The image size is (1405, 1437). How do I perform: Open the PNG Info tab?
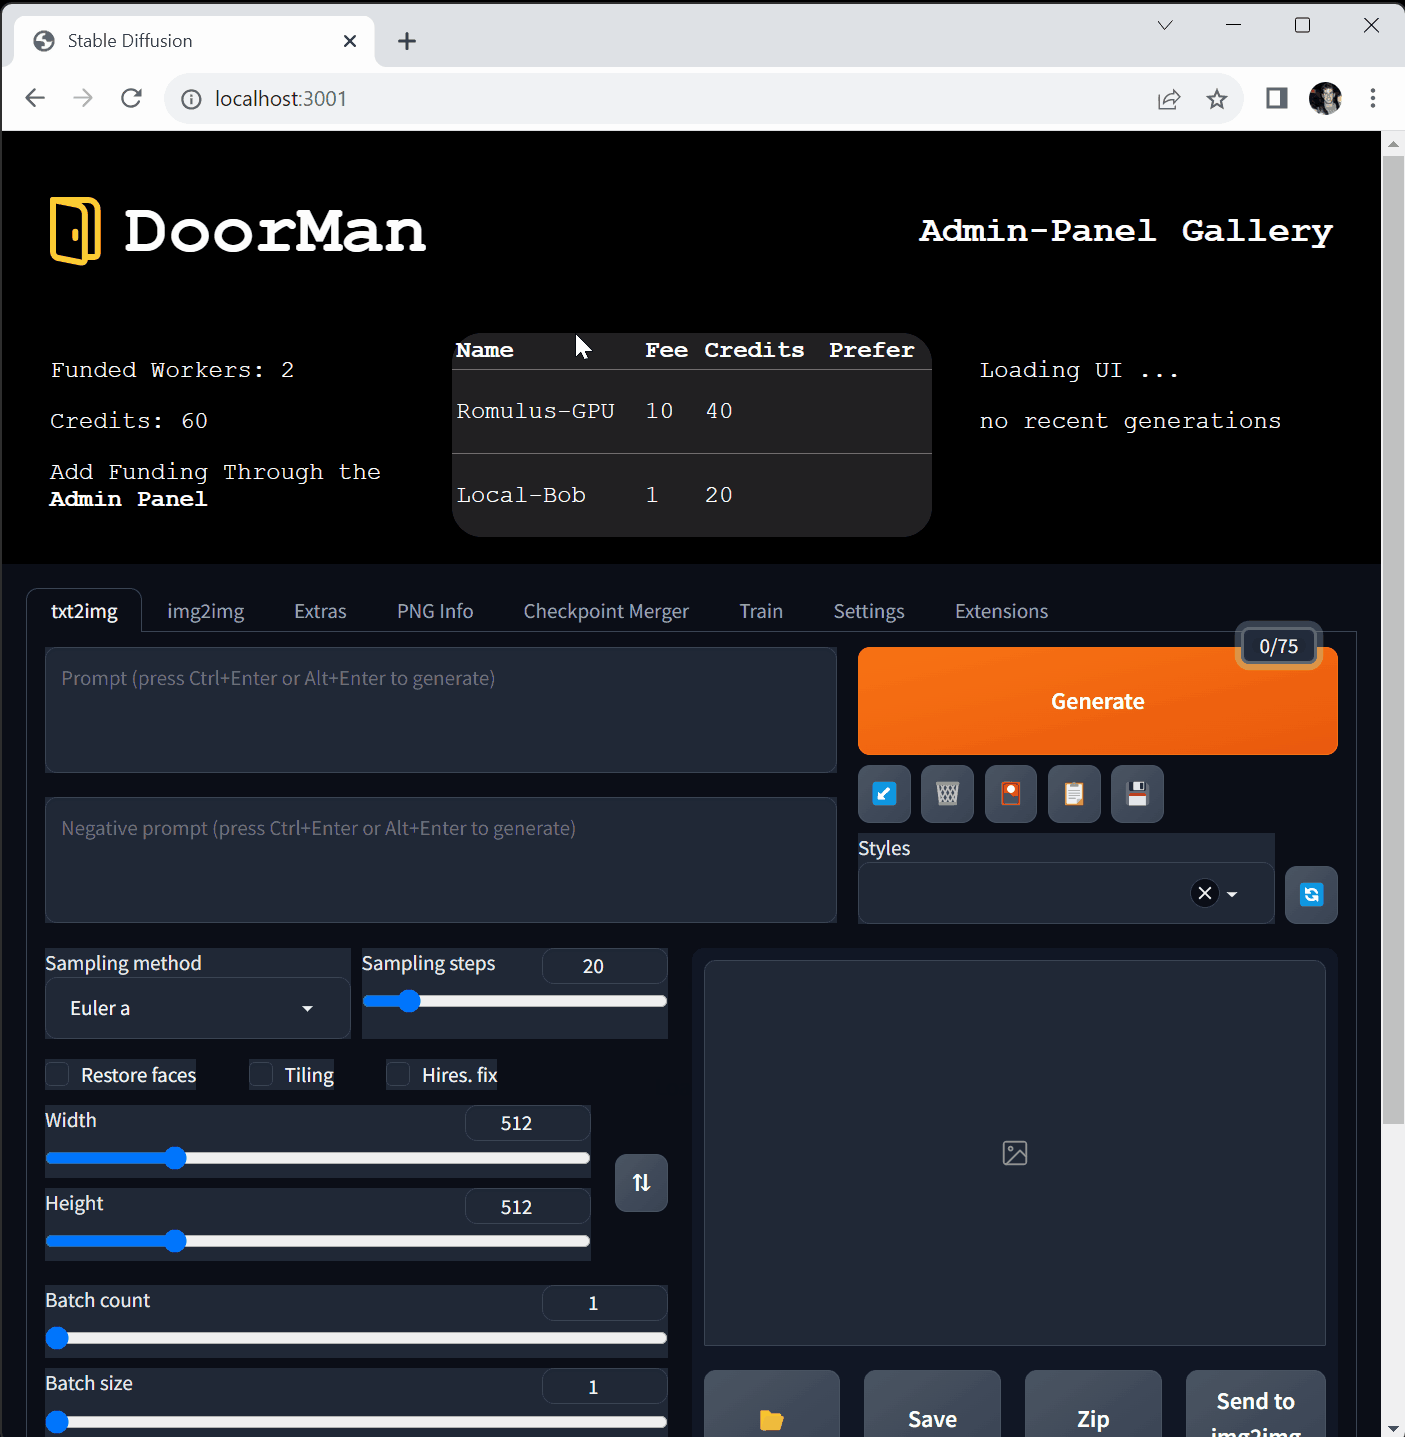pos(435,611)
